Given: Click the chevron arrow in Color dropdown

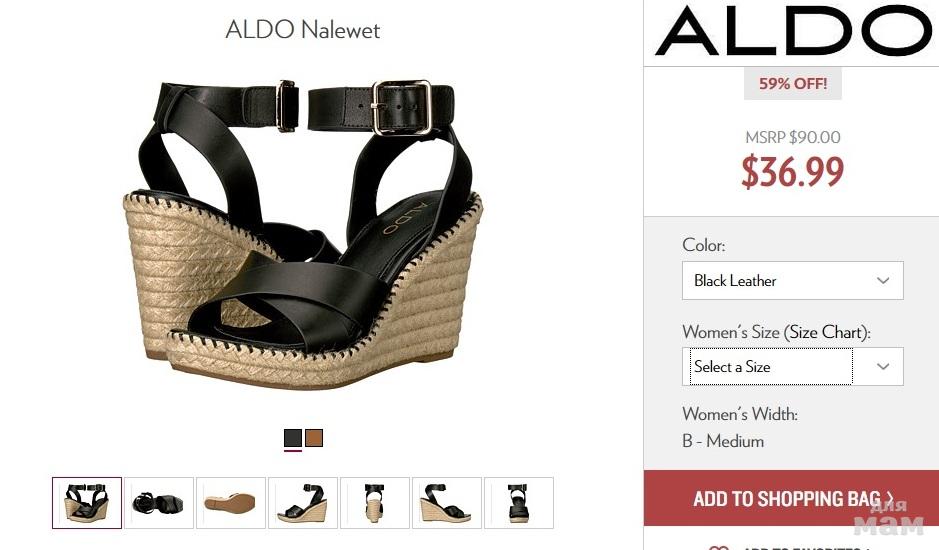Looking at the screenshot, I should pos(883,280).
